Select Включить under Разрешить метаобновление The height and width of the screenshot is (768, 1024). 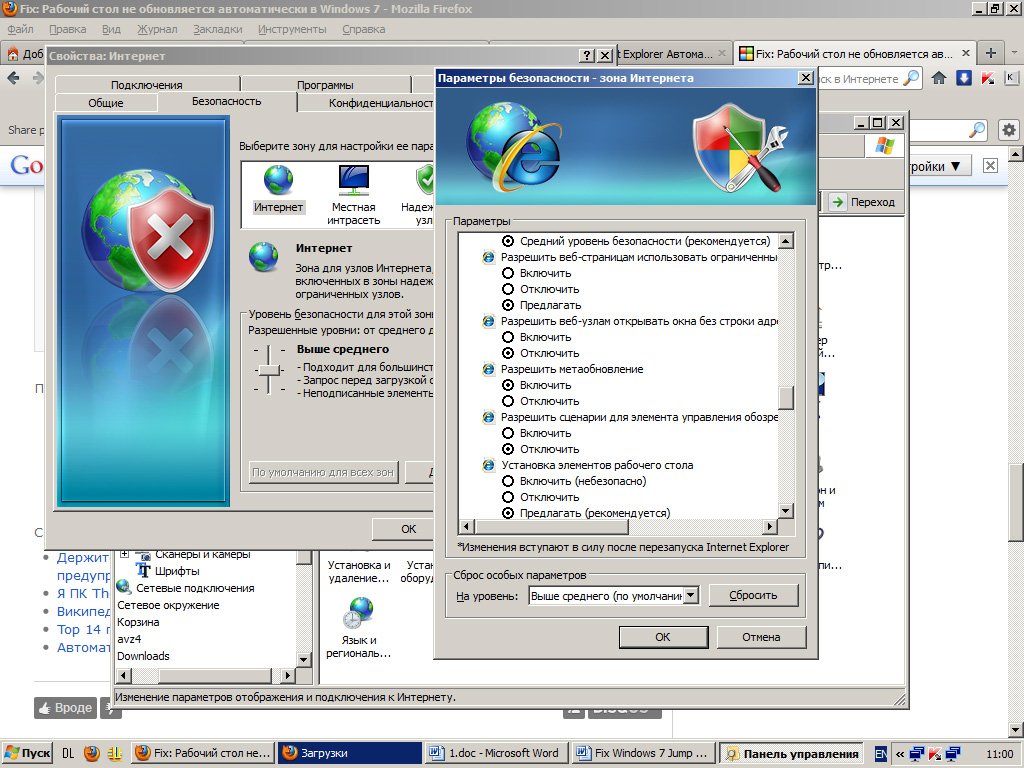coord(508,385)
